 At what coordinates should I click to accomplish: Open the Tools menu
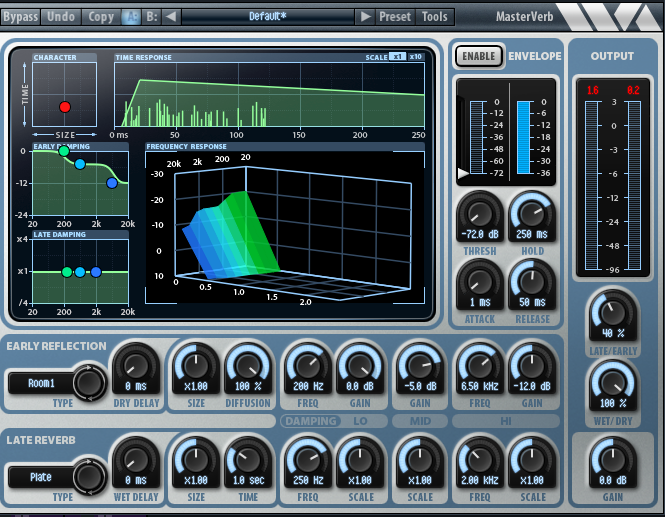[x=435, y=17]
